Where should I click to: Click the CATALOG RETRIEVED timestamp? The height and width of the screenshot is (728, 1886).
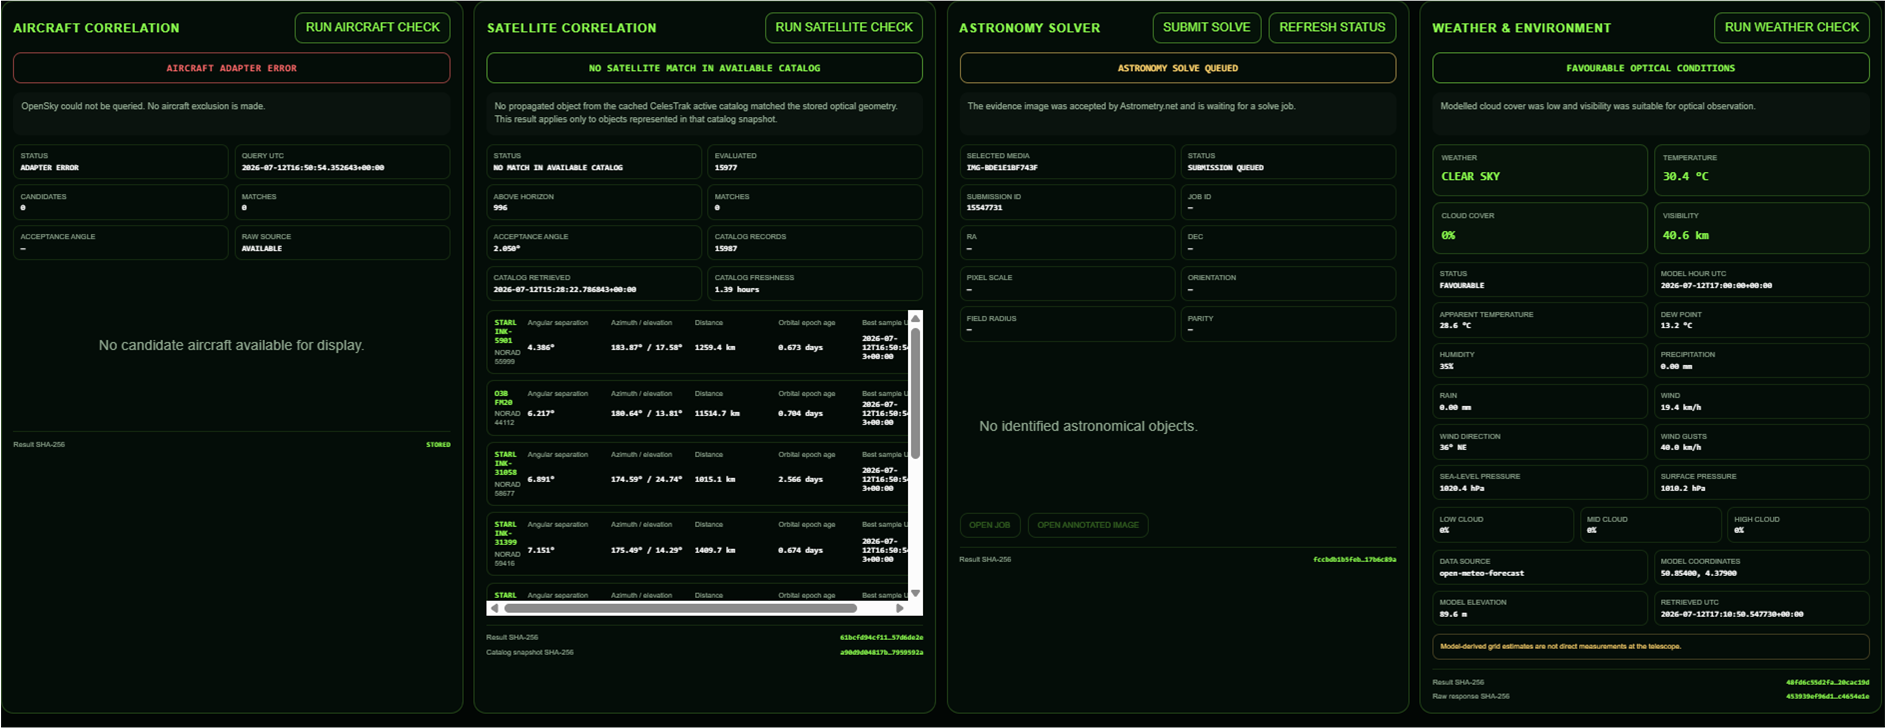(564, 290)
